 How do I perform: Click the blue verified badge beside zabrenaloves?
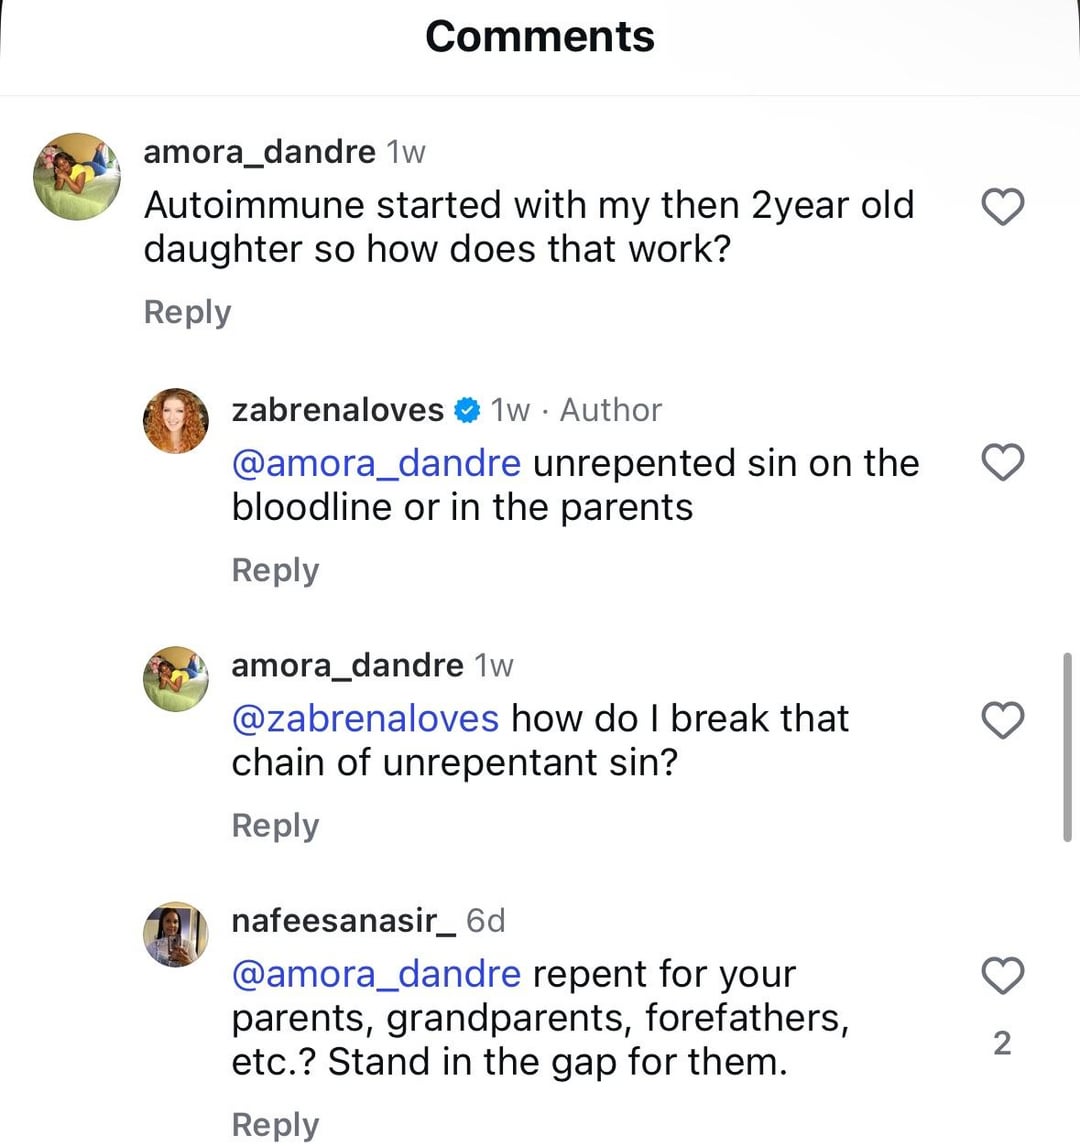coord(466,410)
